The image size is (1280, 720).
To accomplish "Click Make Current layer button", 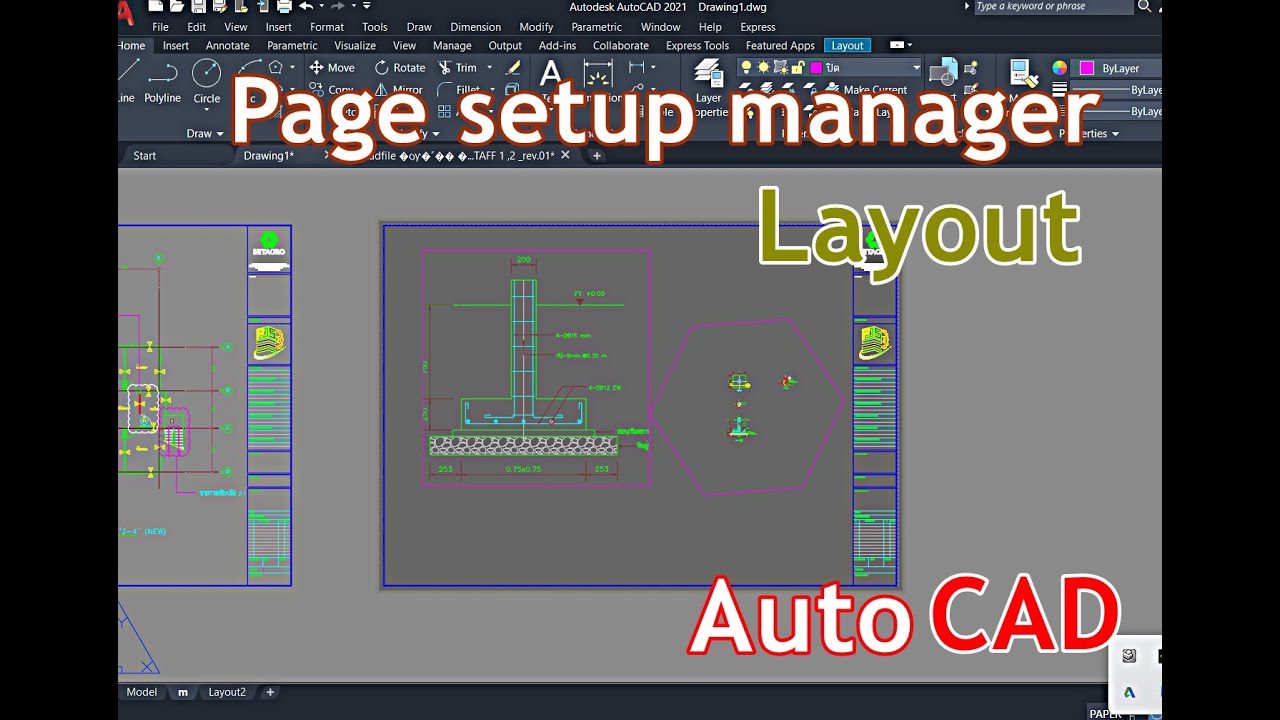I will tap(866, 90).
